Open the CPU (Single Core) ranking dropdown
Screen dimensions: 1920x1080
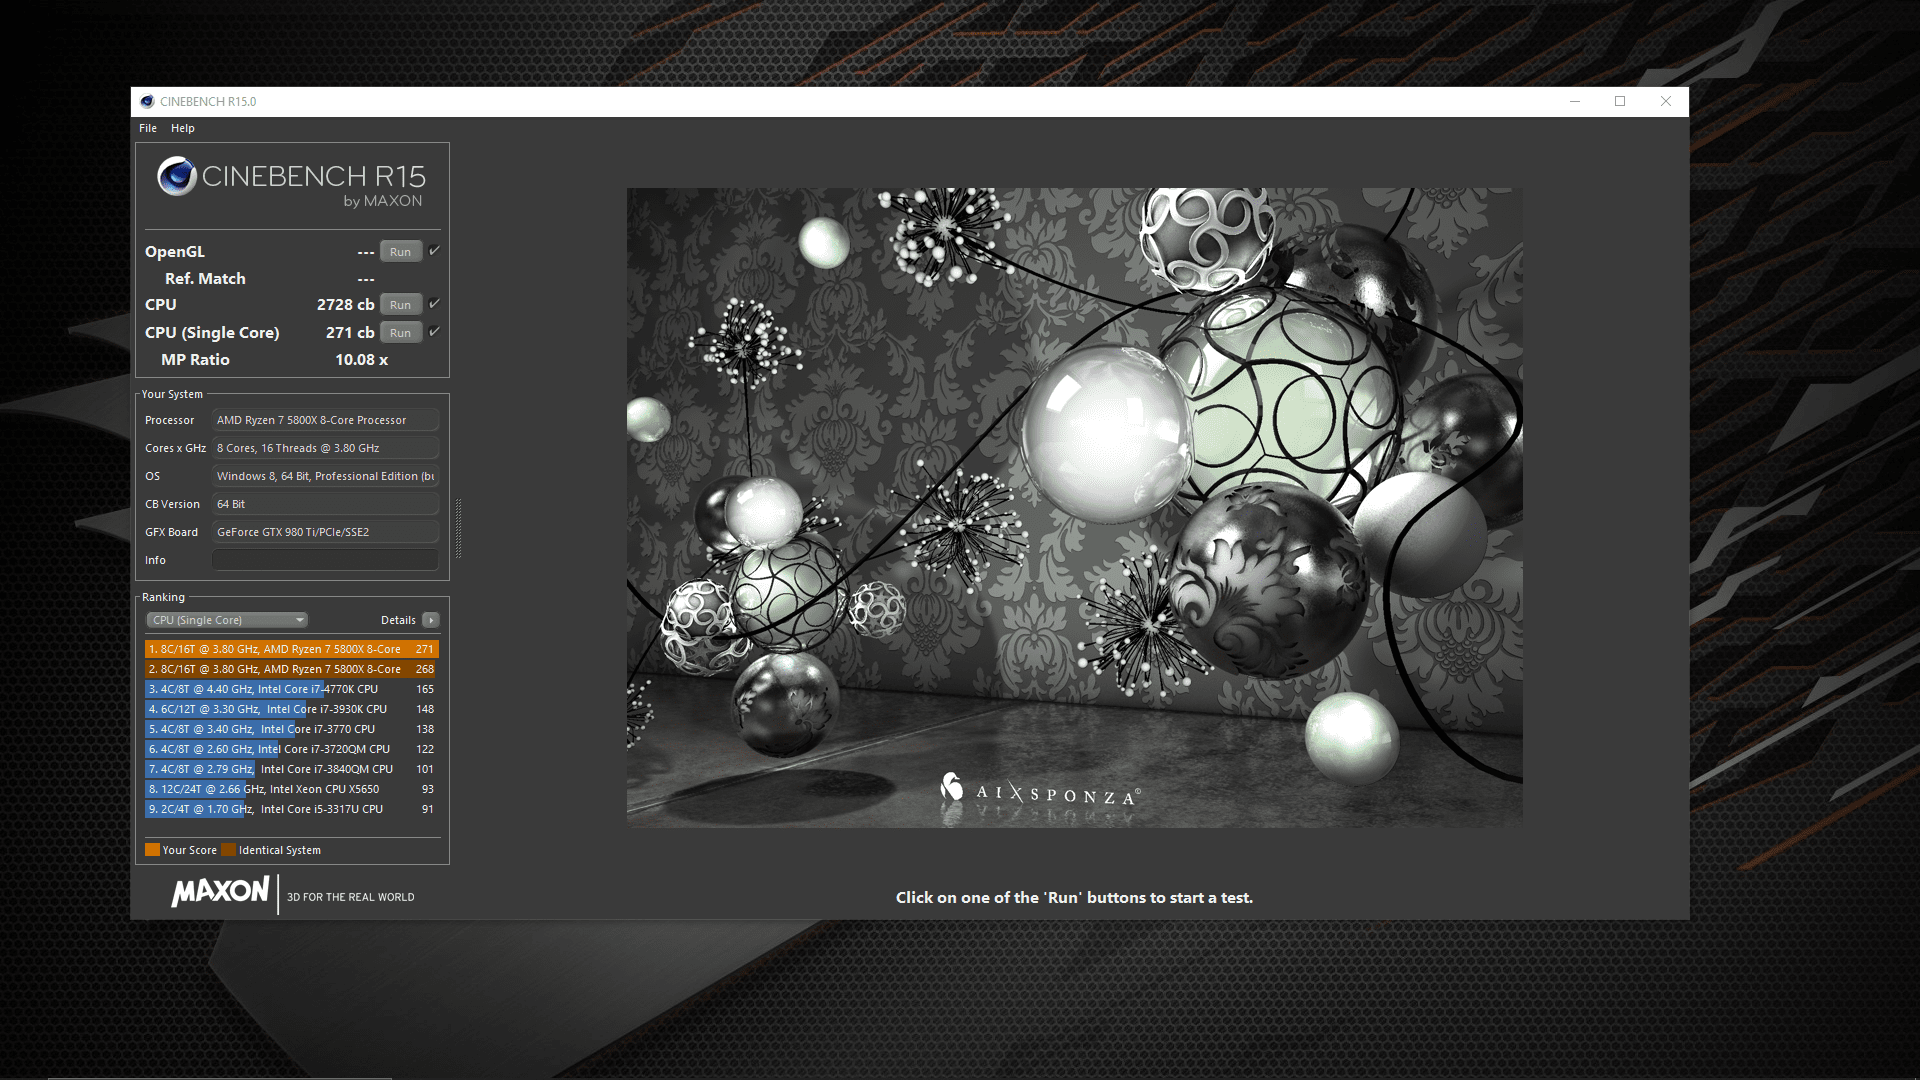pyautogui.click(x=227, y=620)
